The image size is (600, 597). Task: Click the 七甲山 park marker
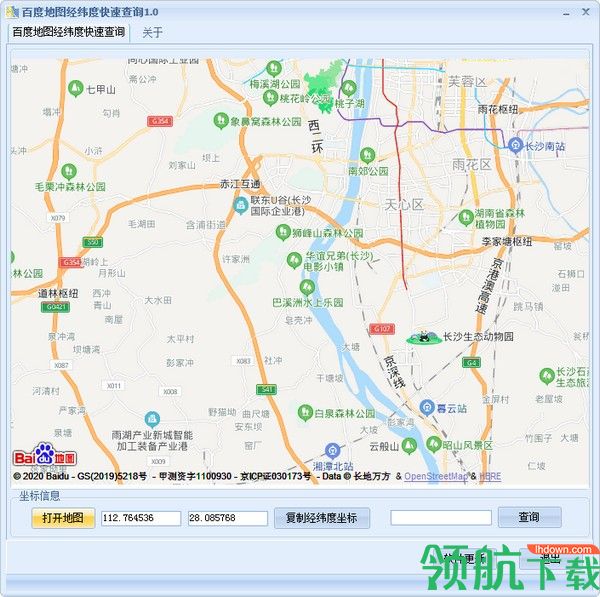click(x=75, y=88)
